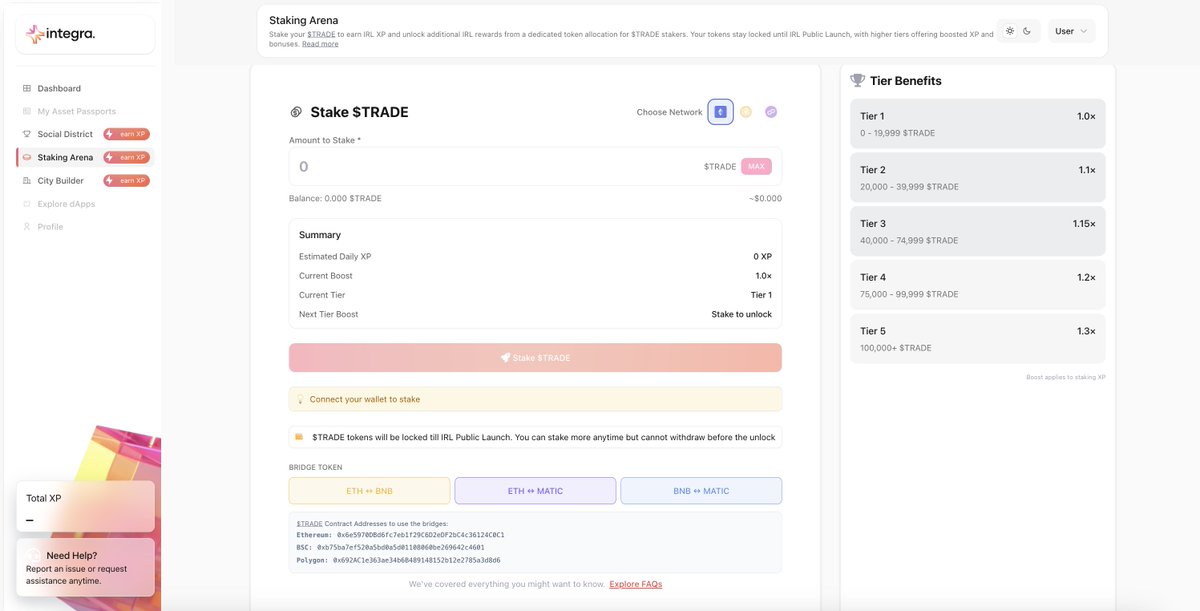
Task: Click the Profile person icon
Action: (x=27, y=226)
